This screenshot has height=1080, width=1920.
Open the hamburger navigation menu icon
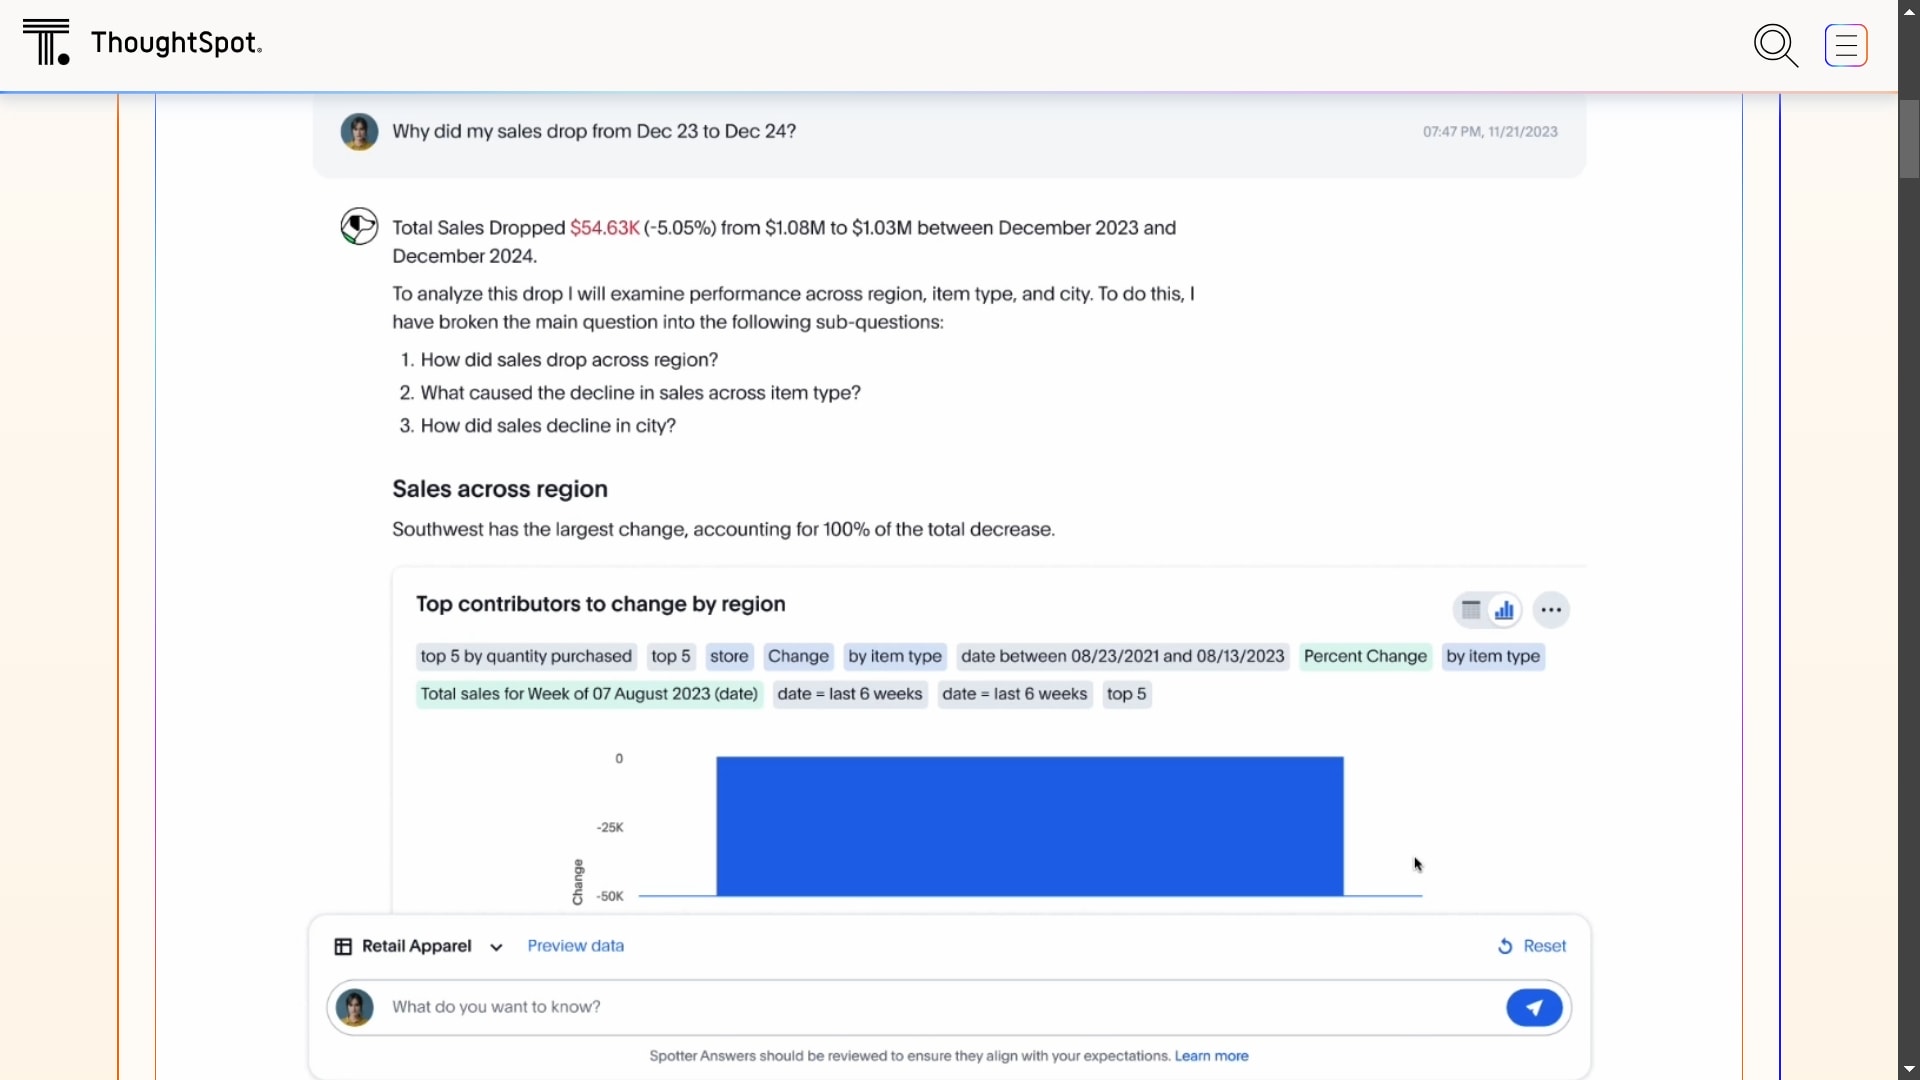pyautogui.click(x=1847, y=45)
